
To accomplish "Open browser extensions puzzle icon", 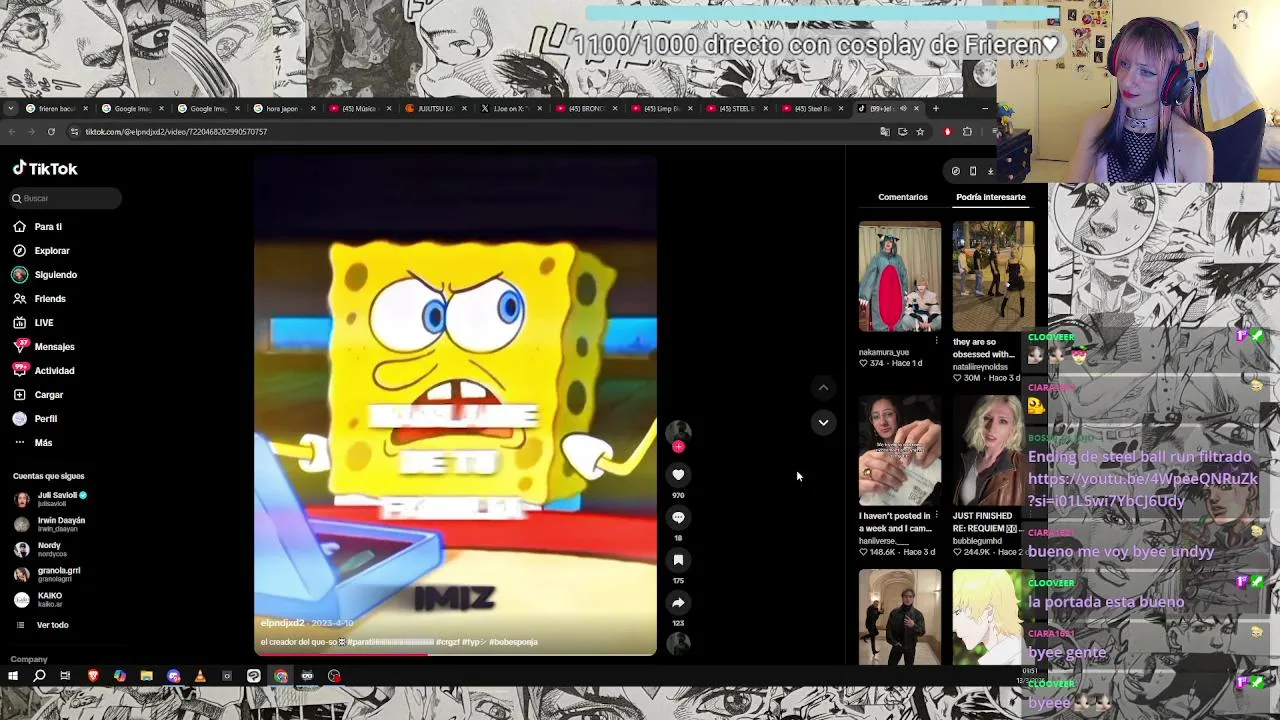I will pos(967,132).
